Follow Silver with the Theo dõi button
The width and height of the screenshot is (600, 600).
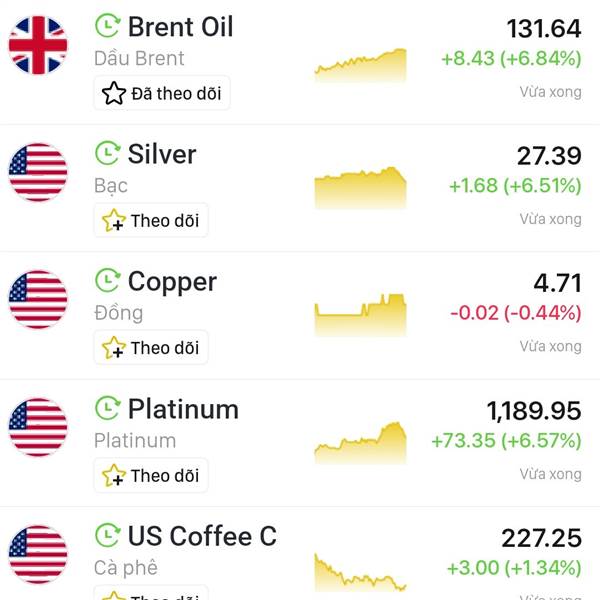point(151,220)
